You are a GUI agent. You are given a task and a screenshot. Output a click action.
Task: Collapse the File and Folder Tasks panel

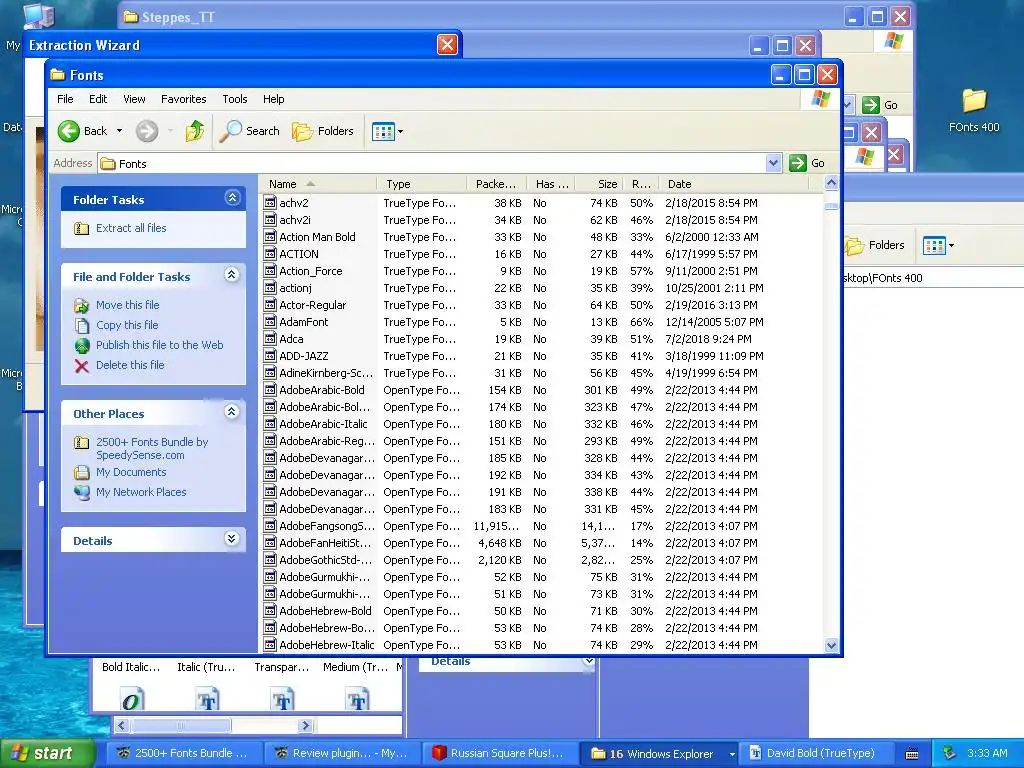coord(232,275)
